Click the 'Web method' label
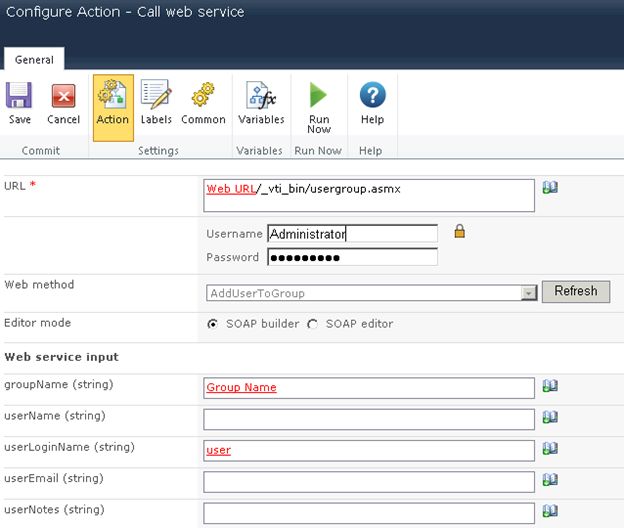Image resolution: width=624 pixels, height=528 pixels. click(39, 284)
